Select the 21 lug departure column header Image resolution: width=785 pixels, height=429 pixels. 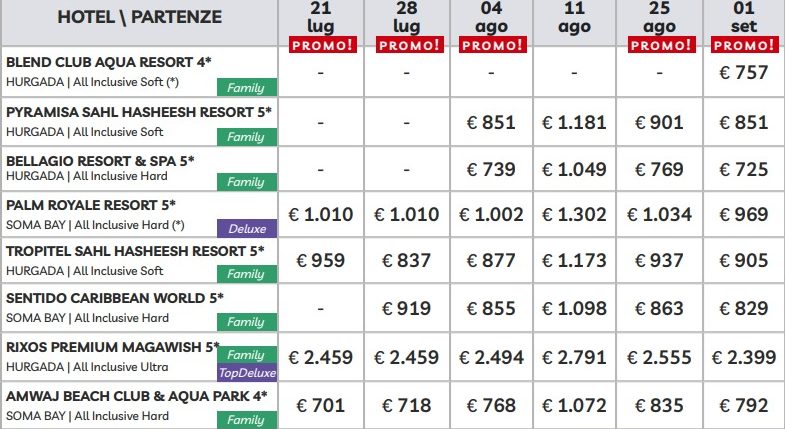pyautogui.click(x=320, y=17)
